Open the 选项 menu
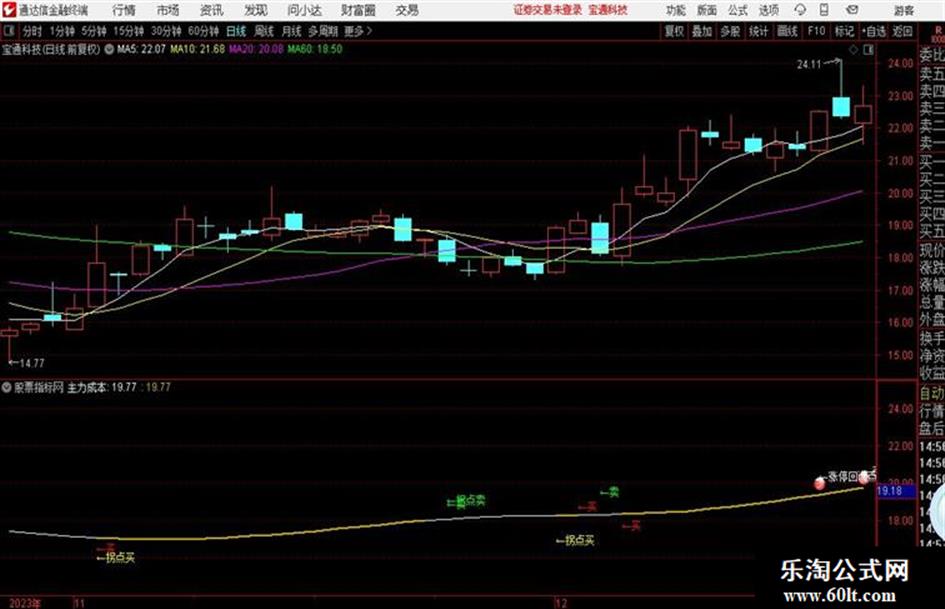 (769, 10)
